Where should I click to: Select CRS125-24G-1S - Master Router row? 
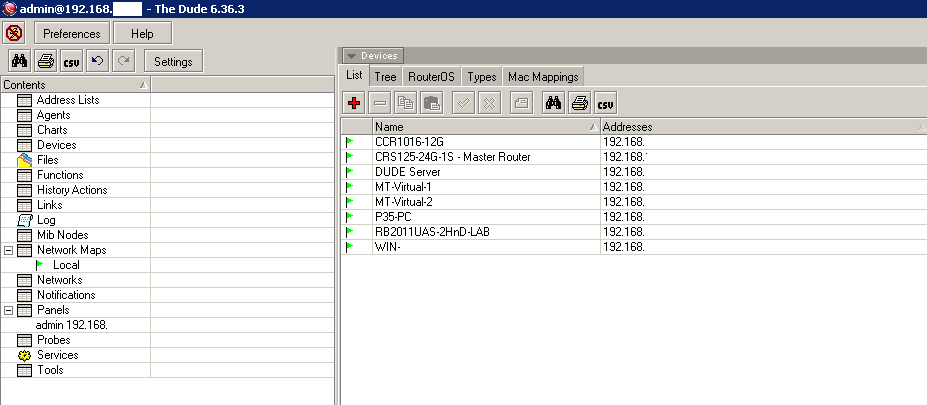point(634,157)
